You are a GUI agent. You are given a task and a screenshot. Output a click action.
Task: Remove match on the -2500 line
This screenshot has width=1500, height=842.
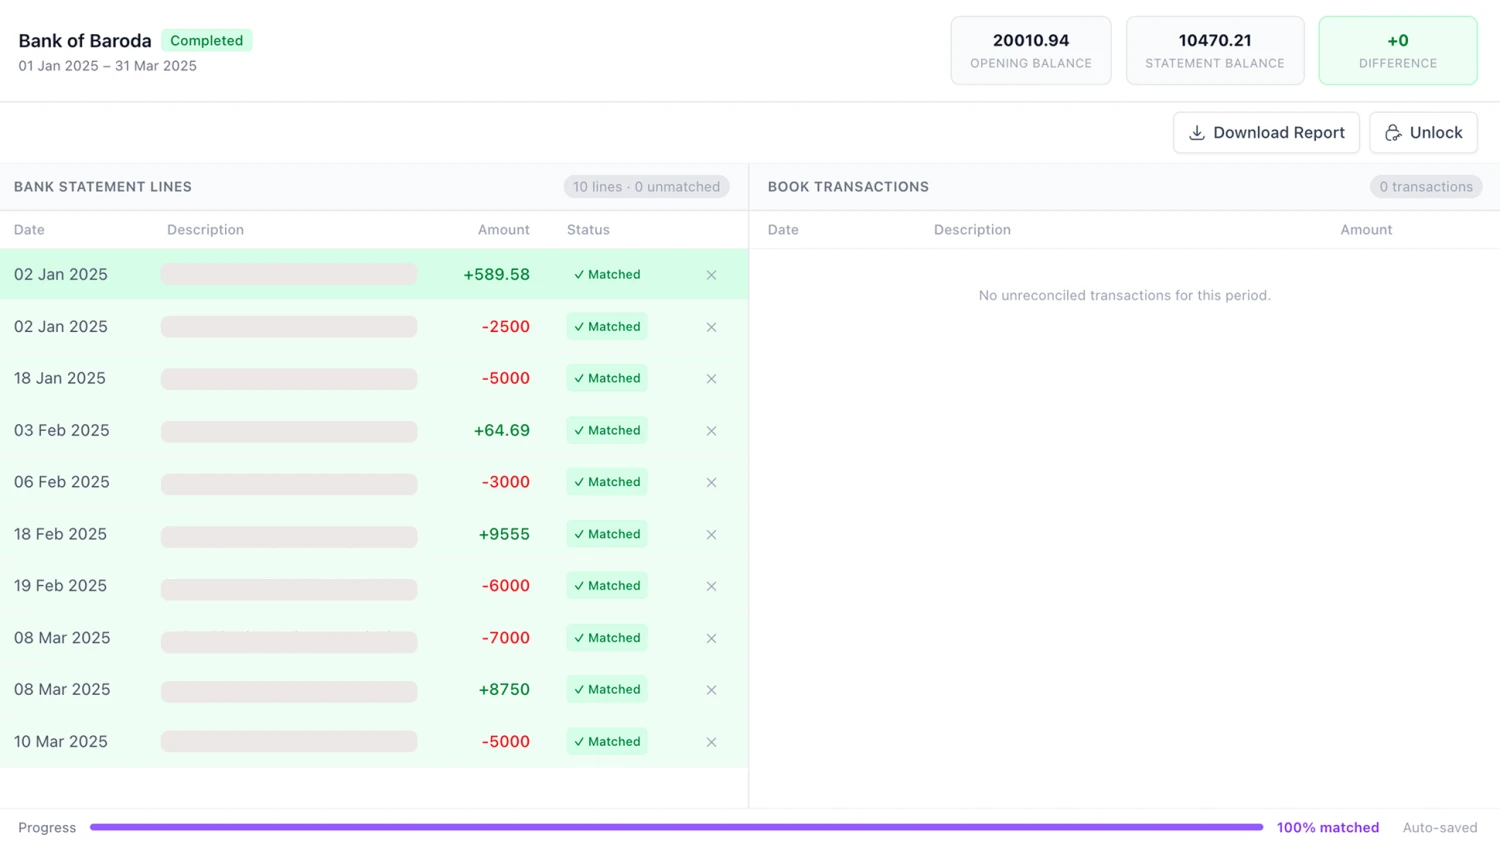711,327
